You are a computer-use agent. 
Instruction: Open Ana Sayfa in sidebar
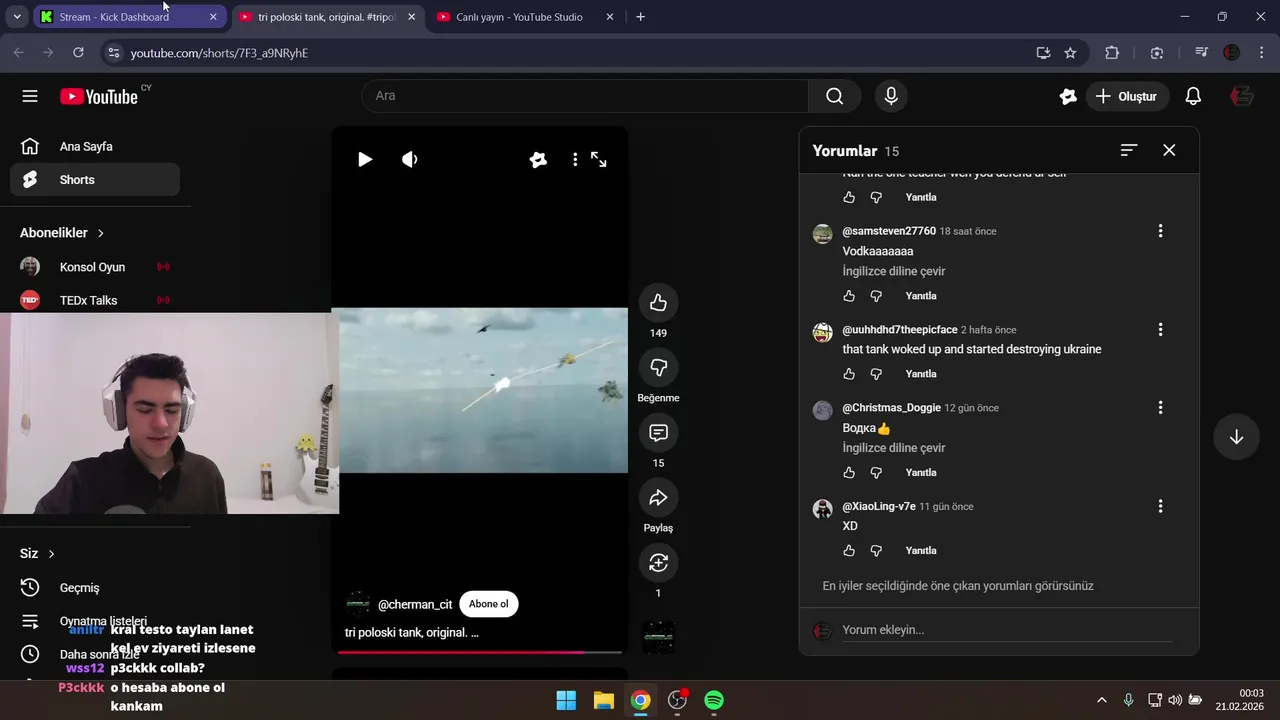point(95,146)
